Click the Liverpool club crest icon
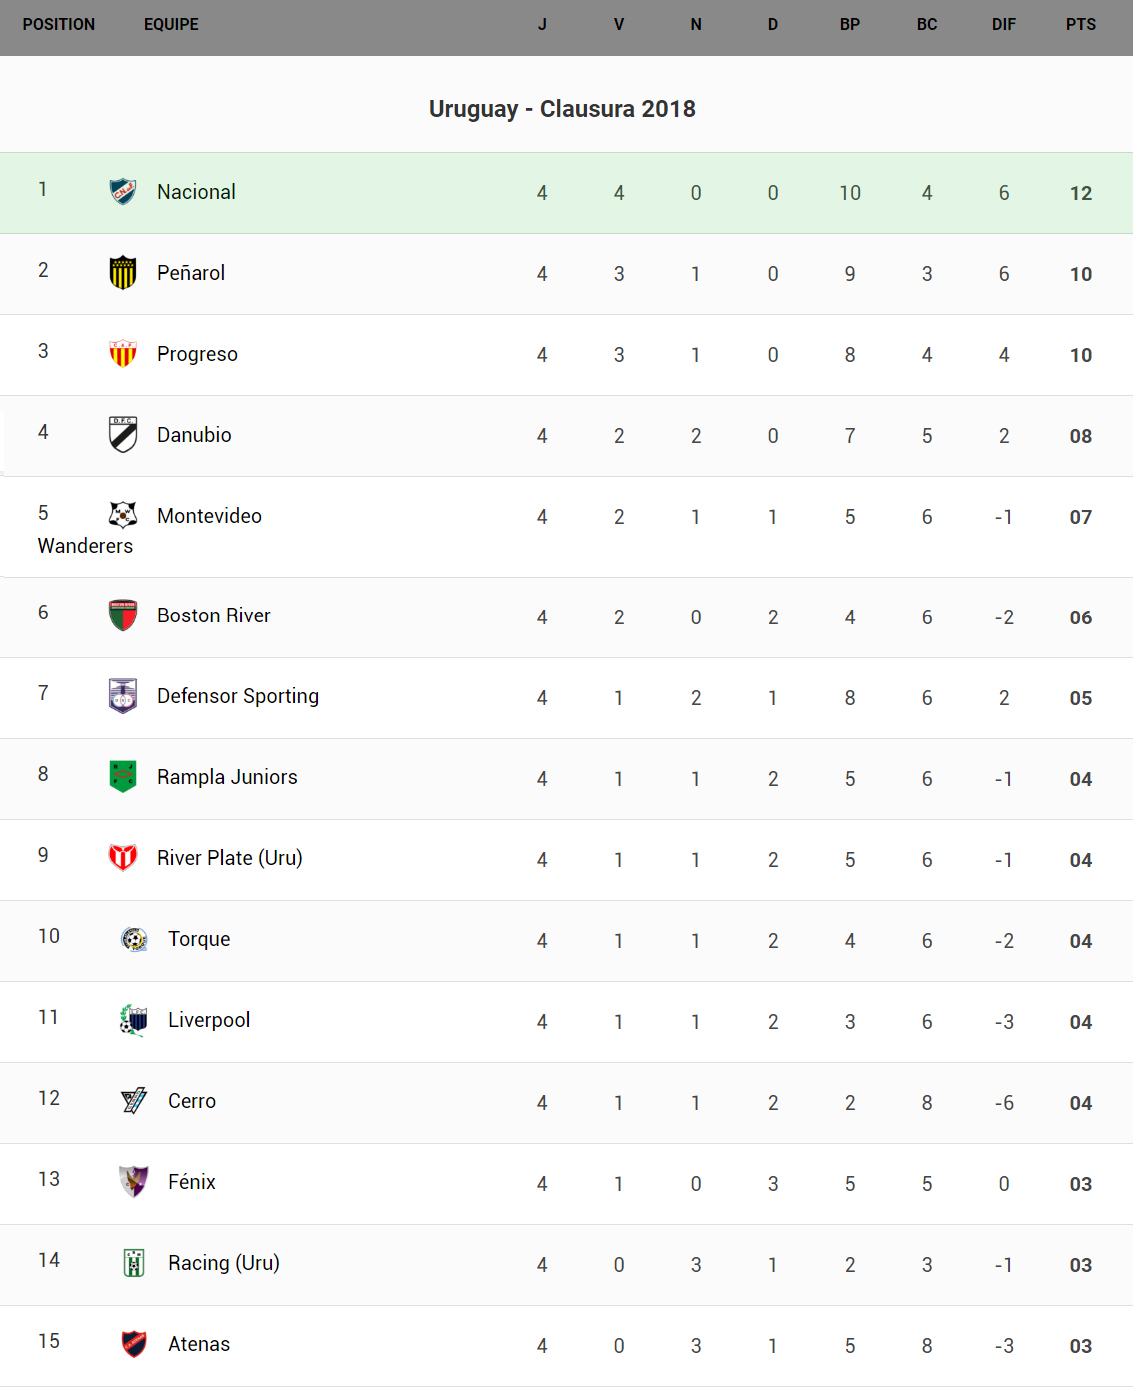The height and width of the screenshot is (1396, 1133). pyautogui.click(x=134, y=1020)
